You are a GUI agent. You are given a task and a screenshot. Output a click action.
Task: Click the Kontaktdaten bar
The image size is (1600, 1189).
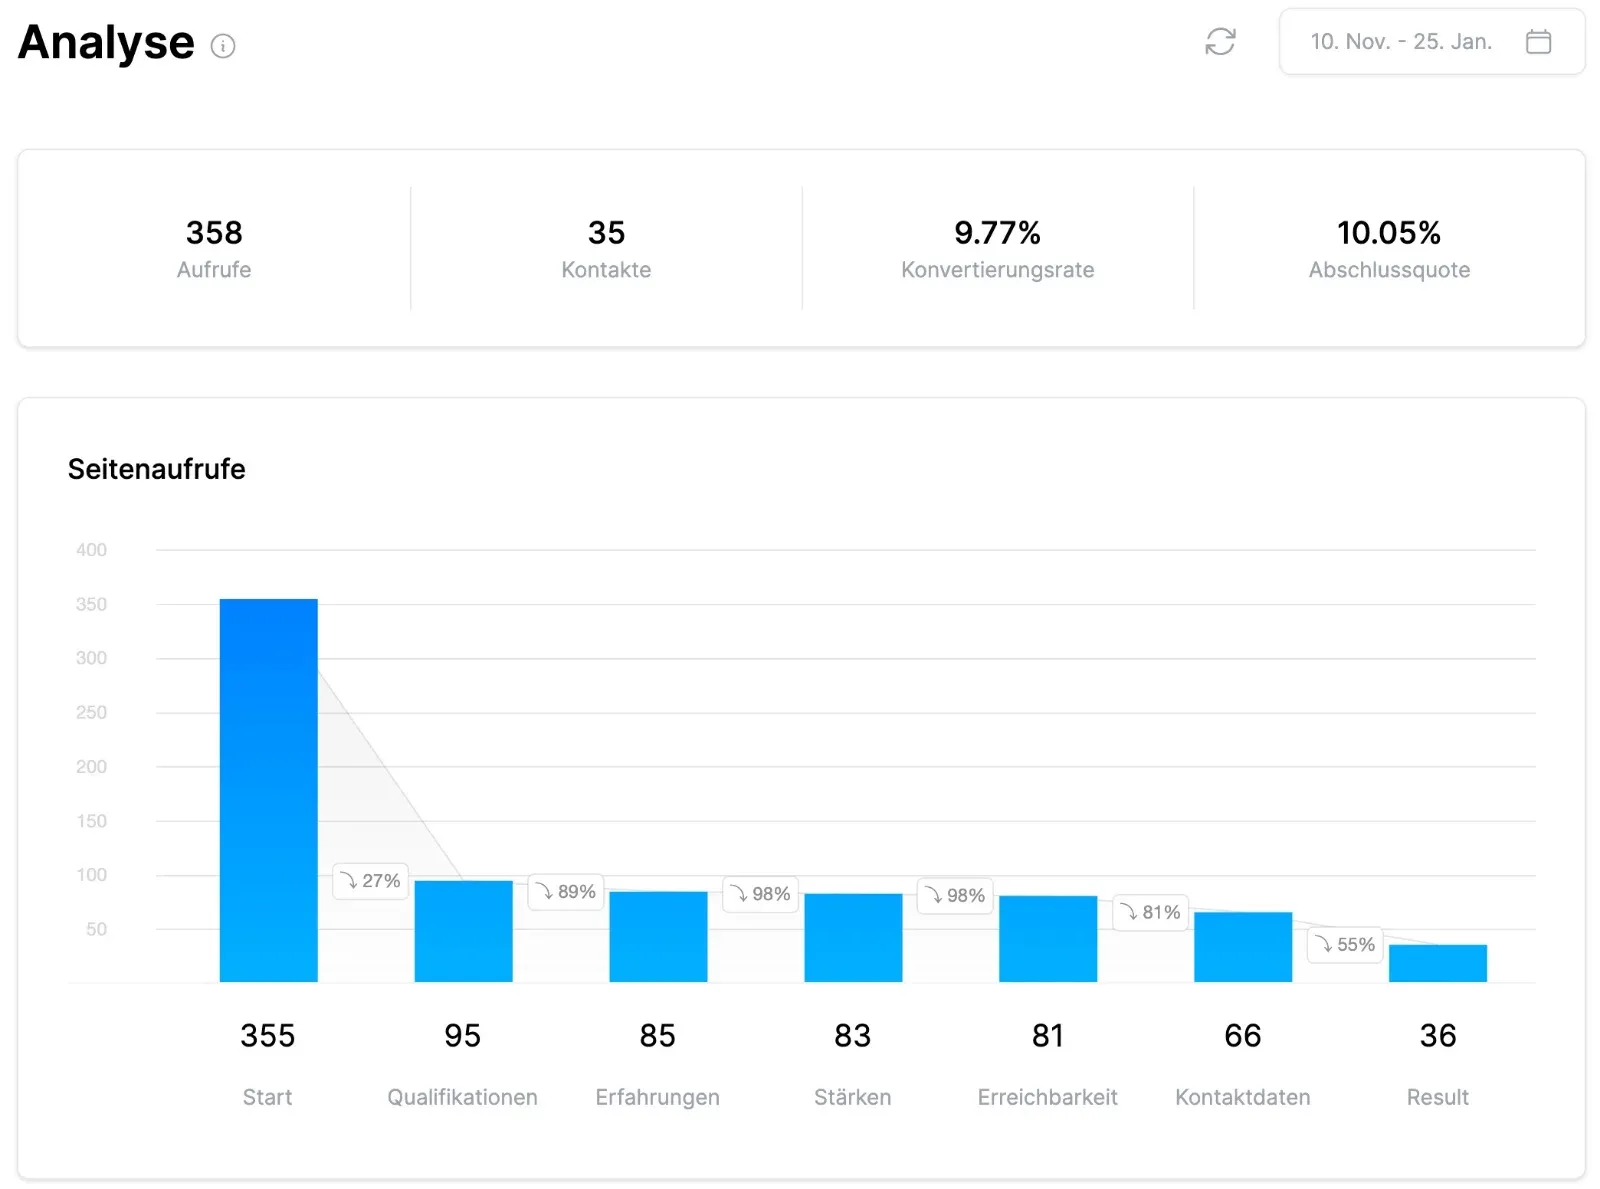click(1243, 946)
